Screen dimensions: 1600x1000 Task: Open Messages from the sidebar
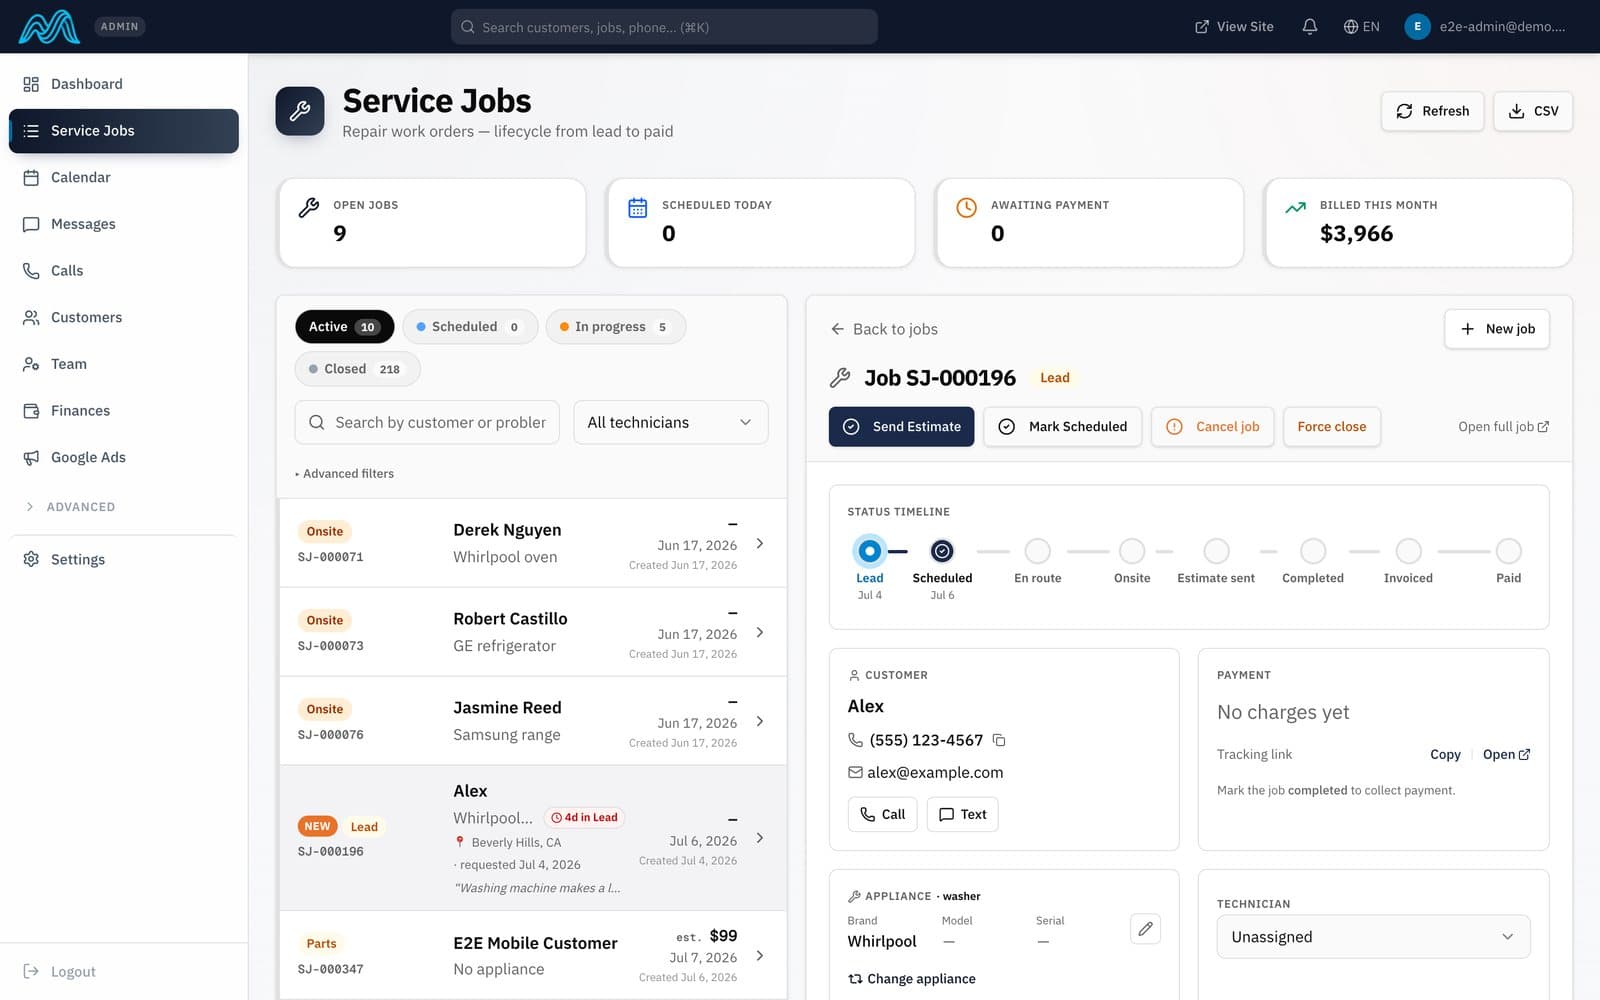point(124,224)
